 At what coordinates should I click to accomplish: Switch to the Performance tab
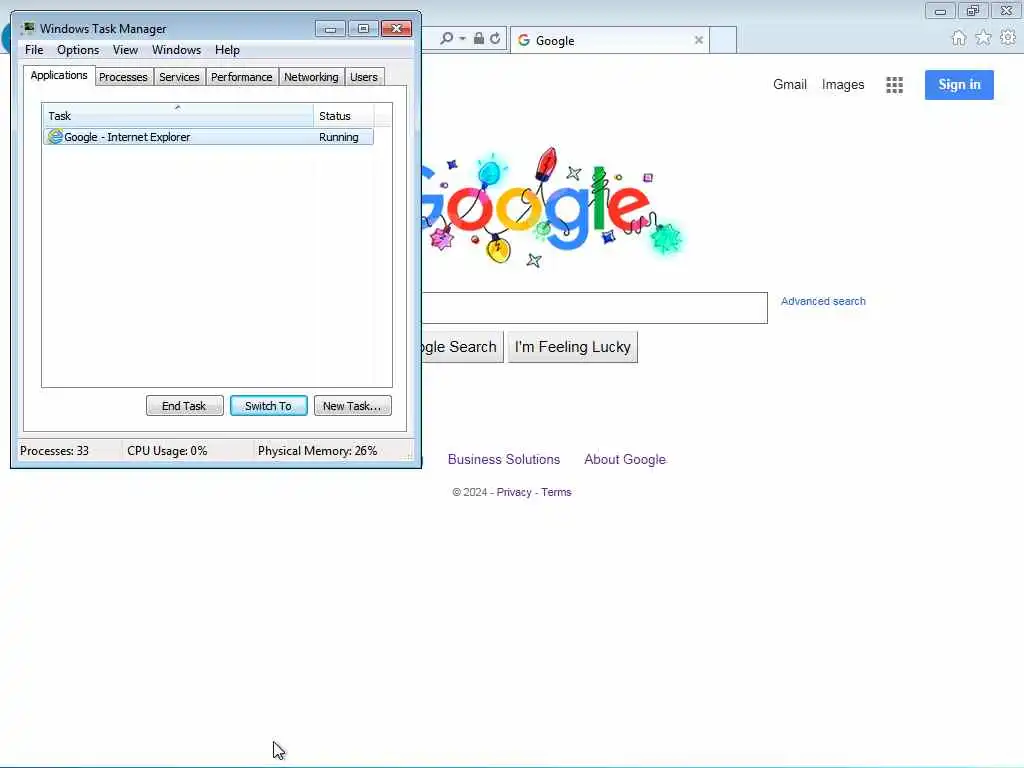(242, 77)
